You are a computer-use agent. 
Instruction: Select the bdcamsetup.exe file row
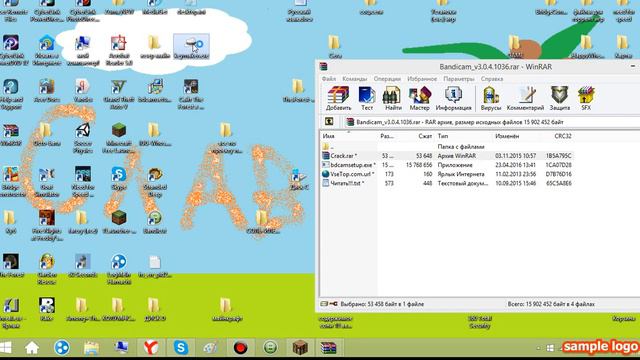[447, 165]
